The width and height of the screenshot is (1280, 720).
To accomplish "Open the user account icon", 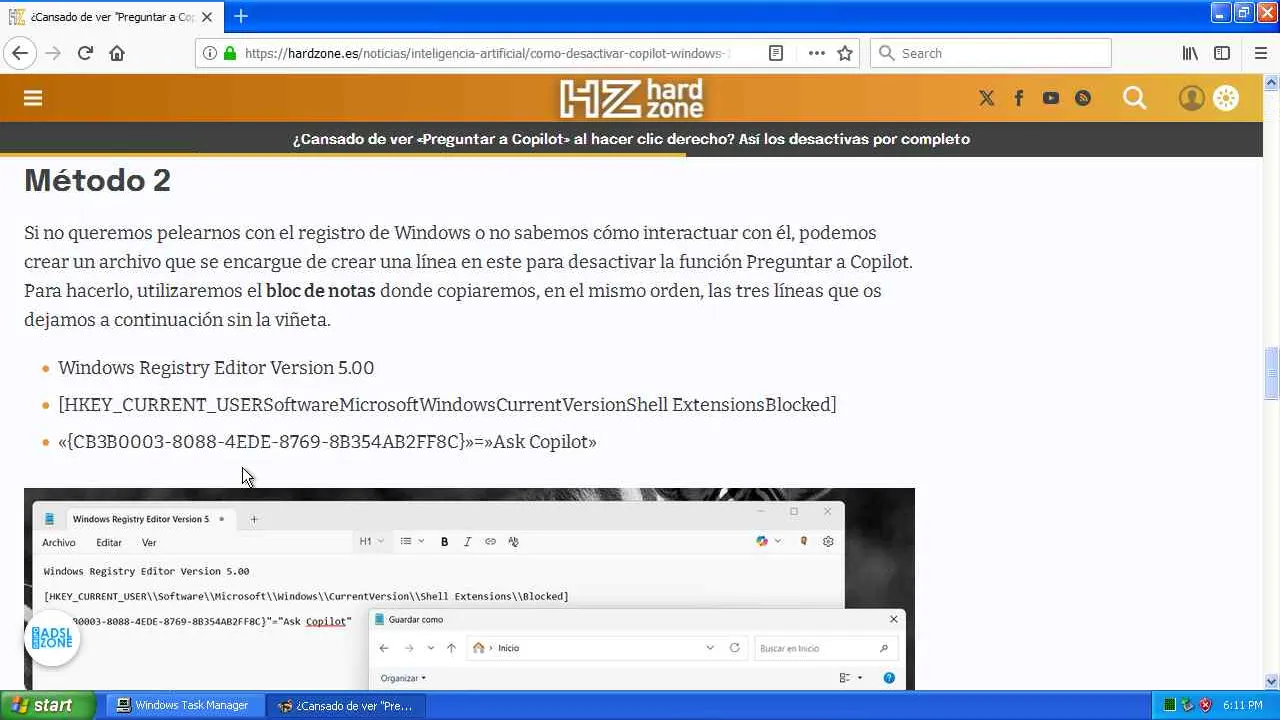I will pos(1191,98).
